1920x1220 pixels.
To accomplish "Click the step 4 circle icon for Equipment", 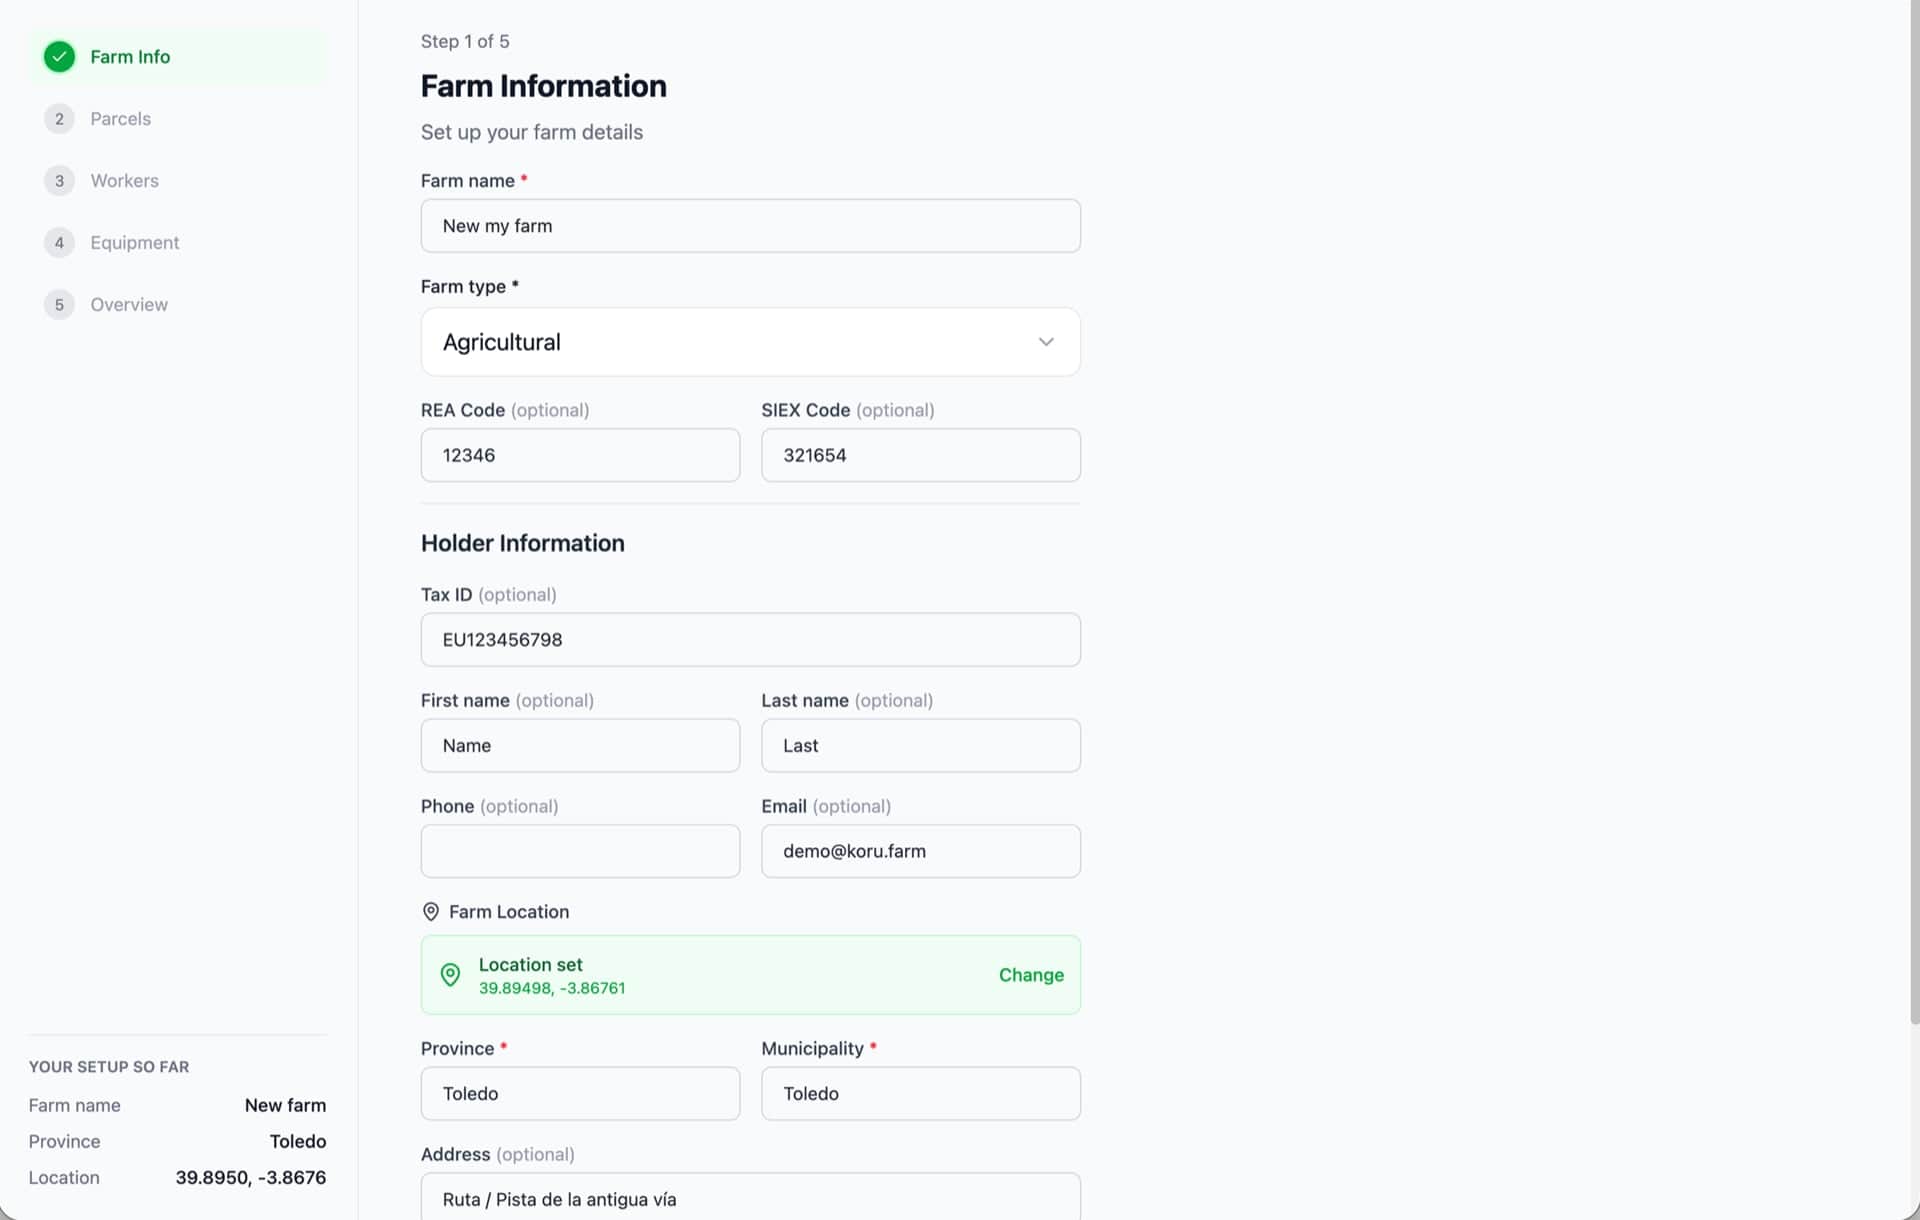I will [59, 243].
